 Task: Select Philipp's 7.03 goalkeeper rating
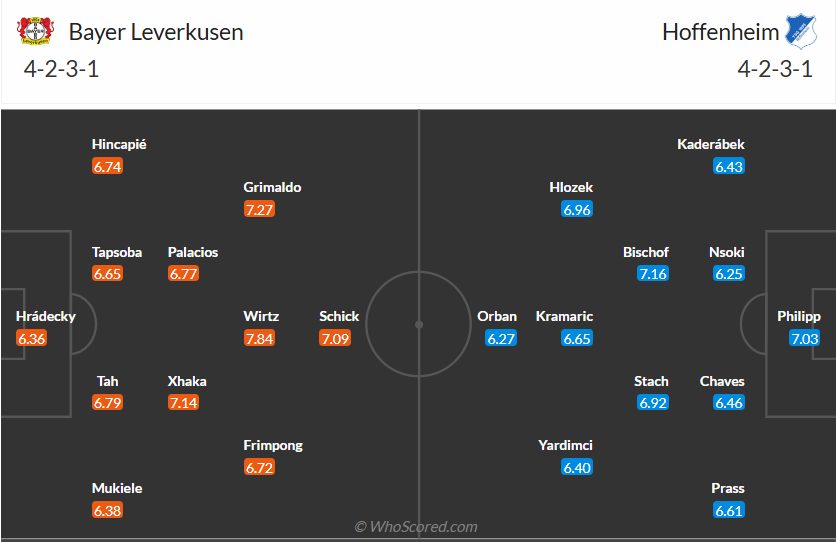[804, 338]
